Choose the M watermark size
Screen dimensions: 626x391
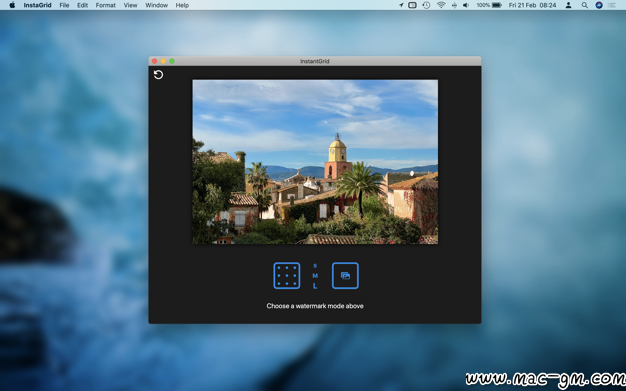[x=315, y=276]
